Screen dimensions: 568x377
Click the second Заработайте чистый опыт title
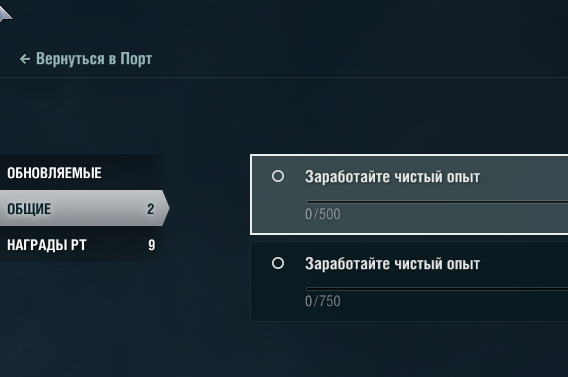[392, 264]
